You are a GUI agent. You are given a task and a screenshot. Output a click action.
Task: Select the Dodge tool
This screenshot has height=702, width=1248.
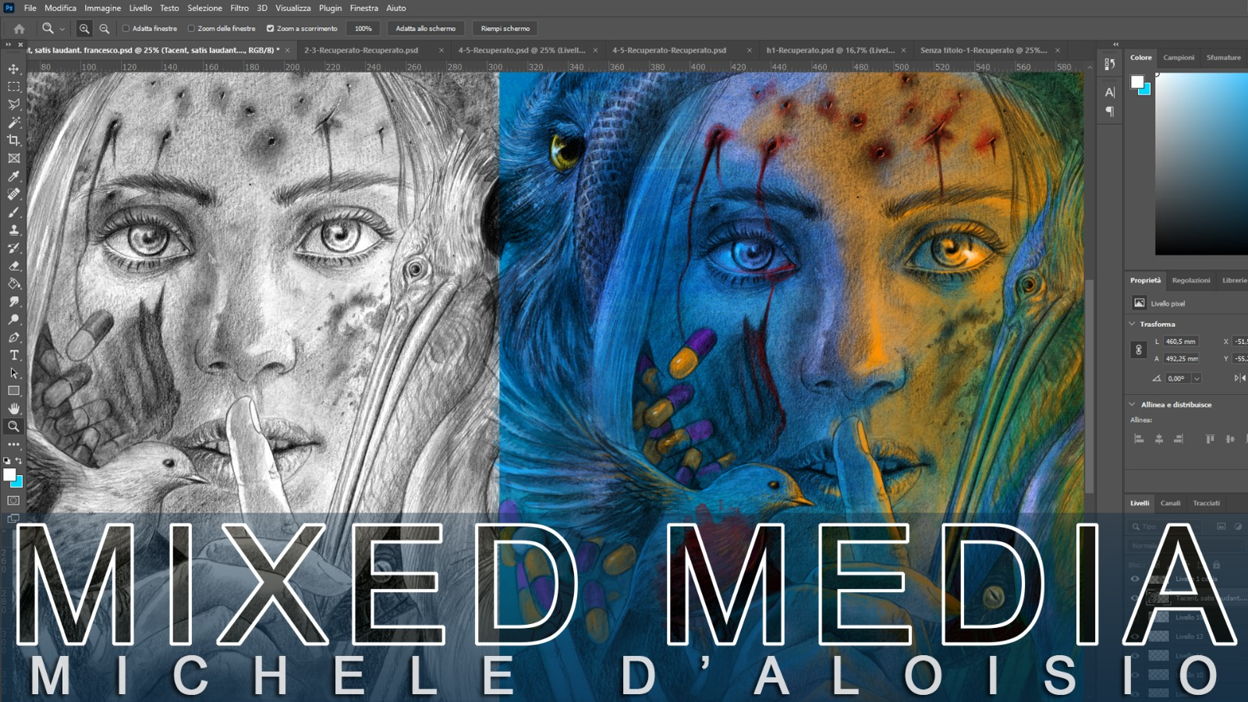pyautogui.click(x=14, y=320)
